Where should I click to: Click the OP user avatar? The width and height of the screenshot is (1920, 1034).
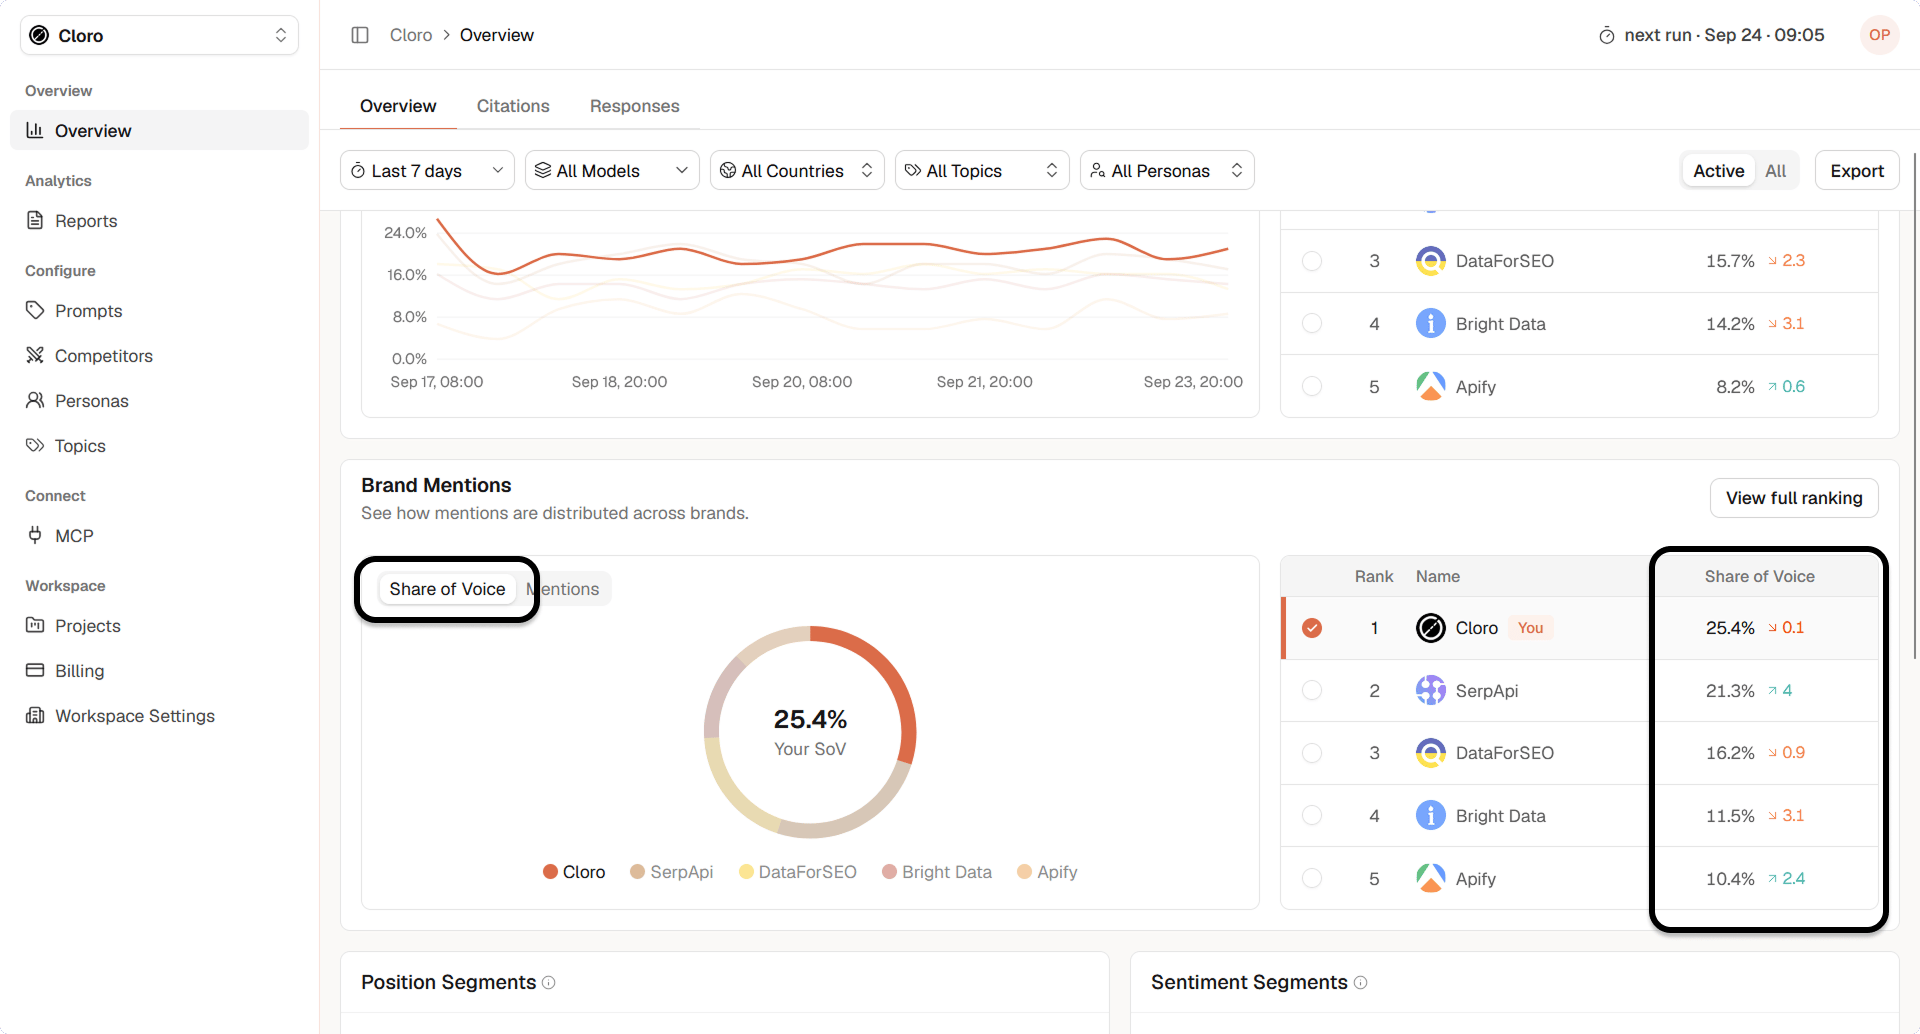[1879, 35]
